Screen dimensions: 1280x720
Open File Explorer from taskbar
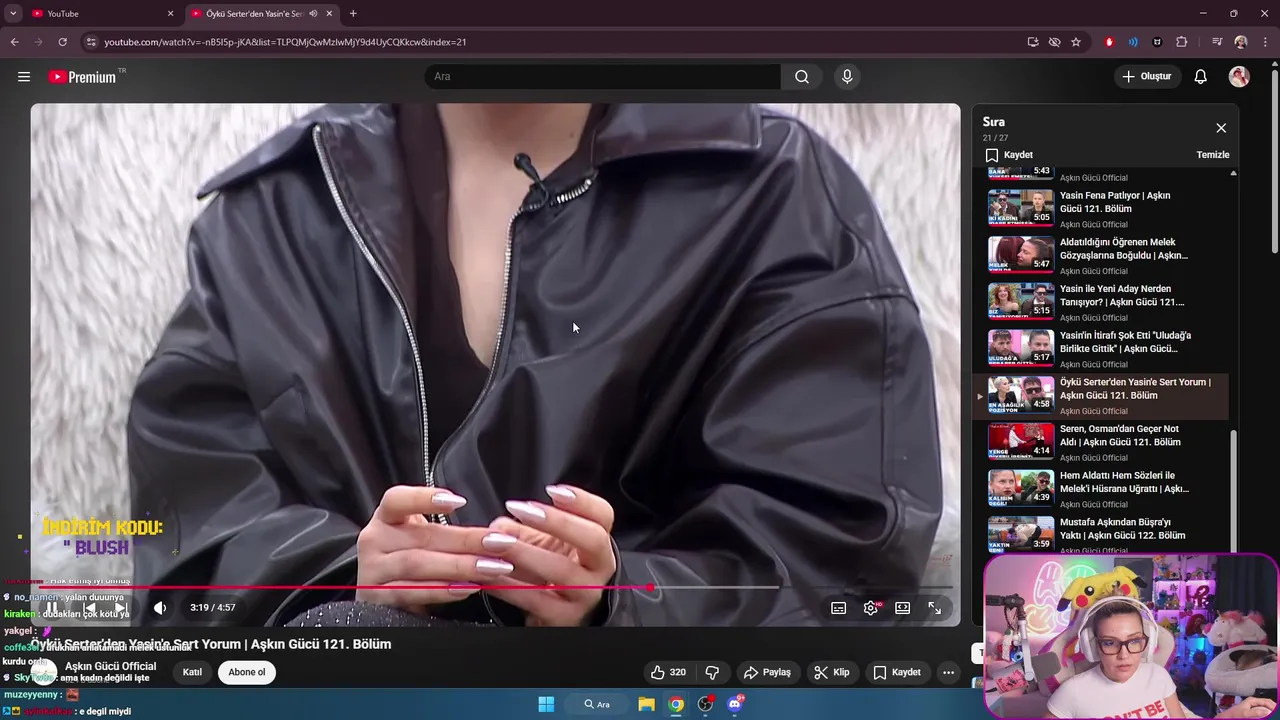(x=646, y=704)
